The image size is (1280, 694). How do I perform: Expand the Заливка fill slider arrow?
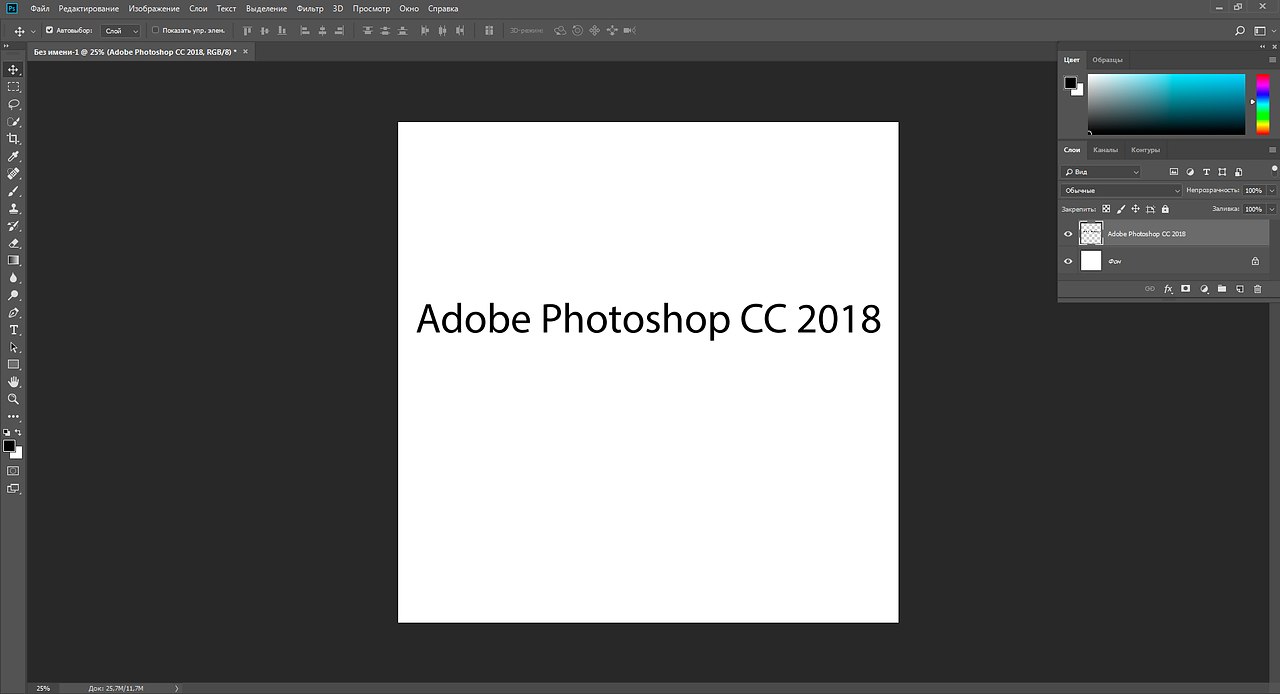coord(1272,209)
